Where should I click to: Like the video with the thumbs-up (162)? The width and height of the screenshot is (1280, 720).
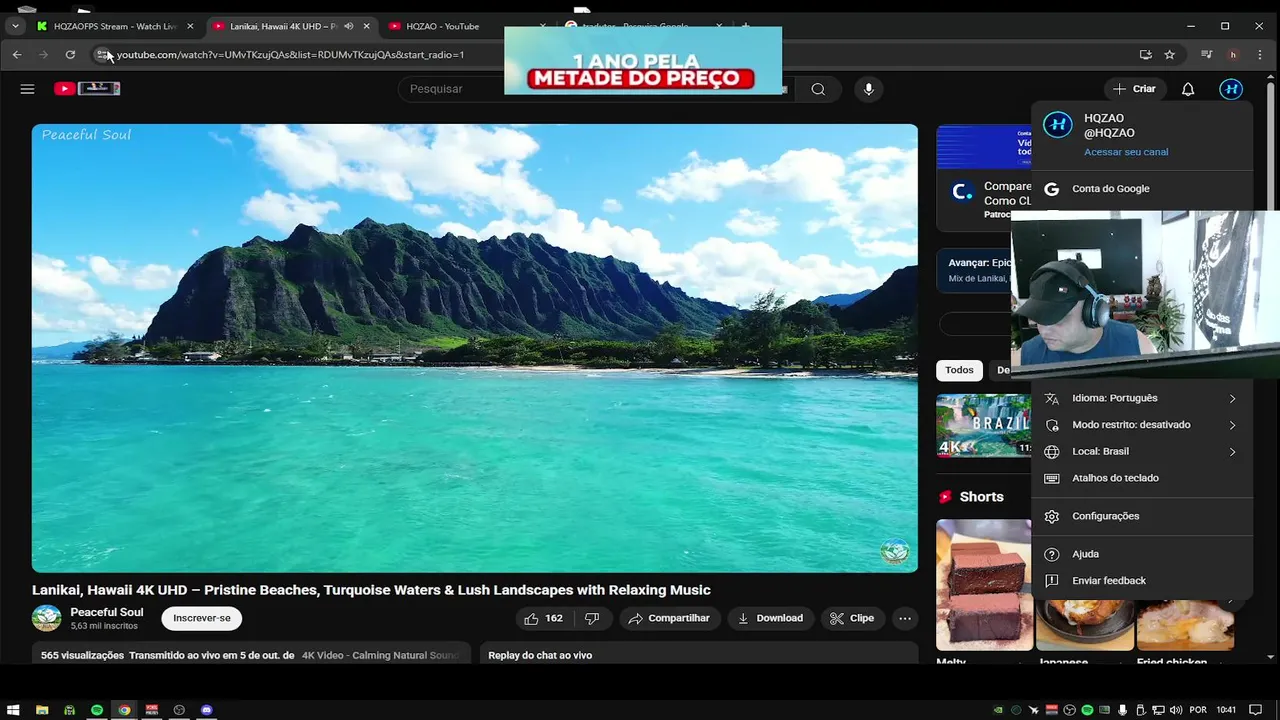pos(543,618)
